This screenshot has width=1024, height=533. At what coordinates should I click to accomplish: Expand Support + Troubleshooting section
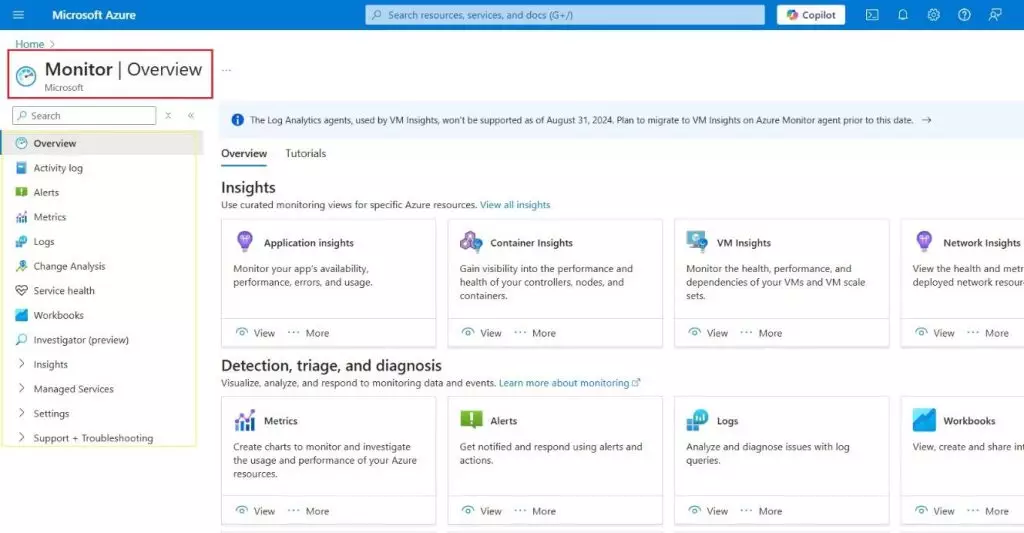pyautogui.click(x=22, y=438)
